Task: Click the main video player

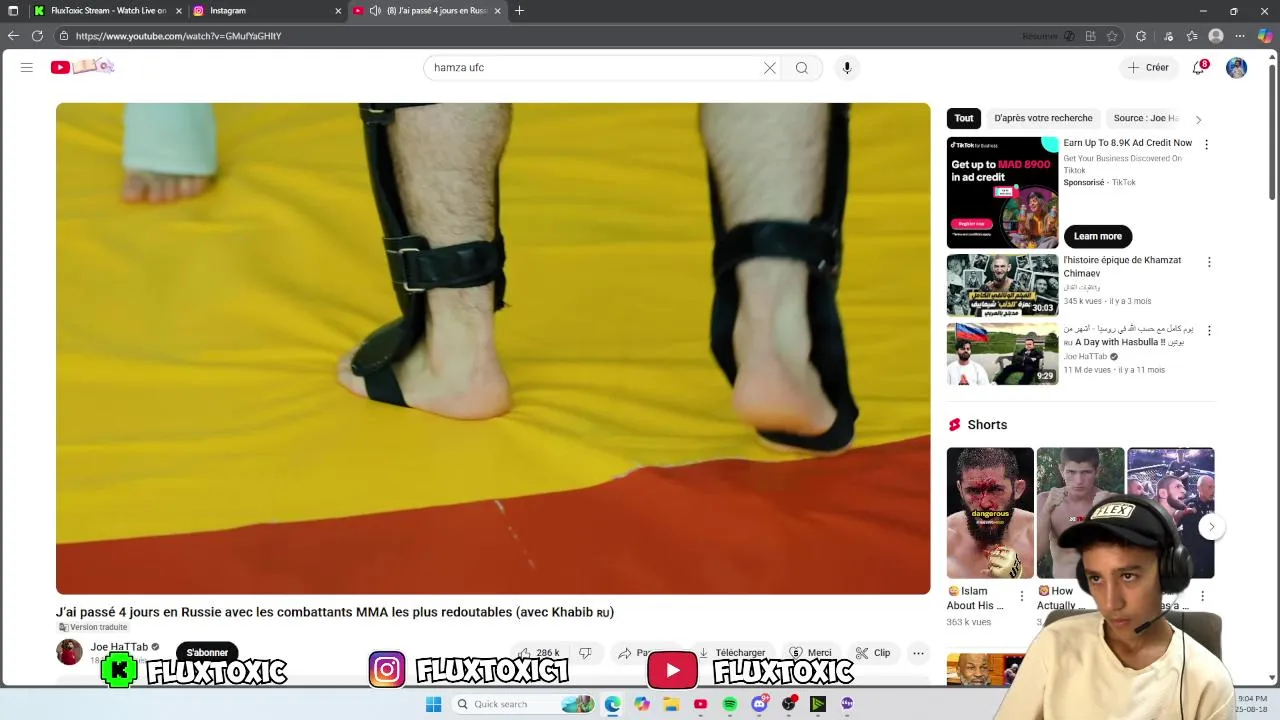Action: 493,348
